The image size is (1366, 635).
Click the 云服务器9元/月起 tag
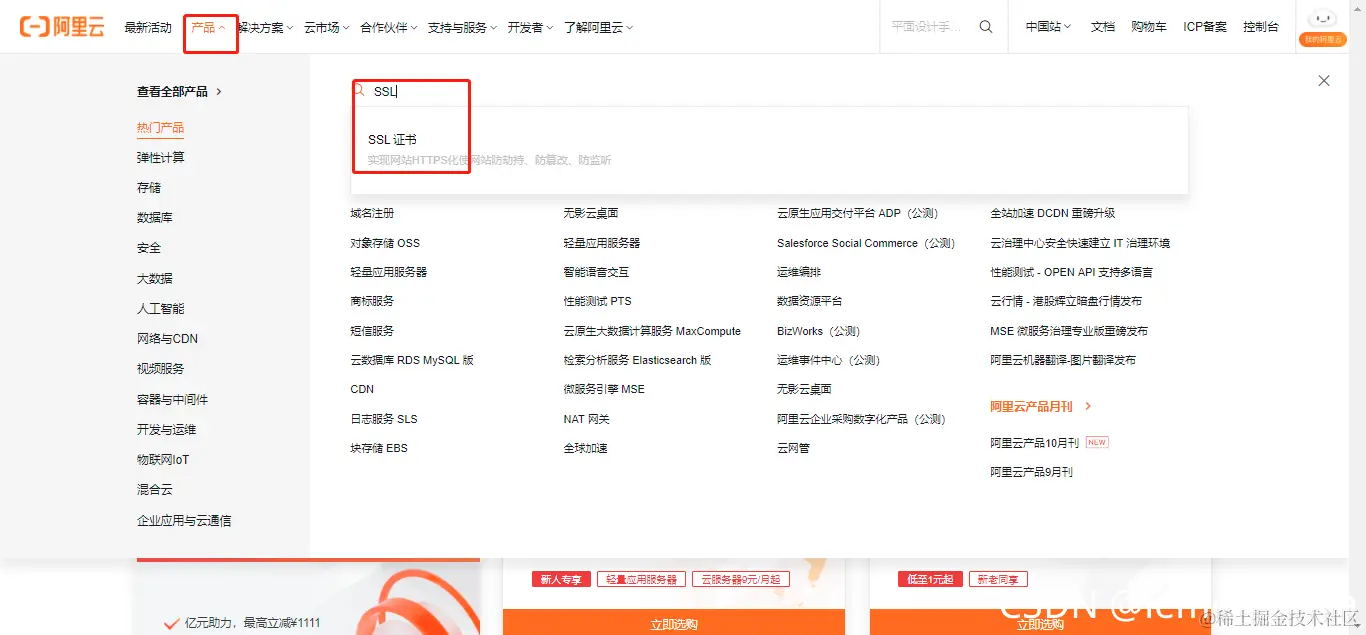[x=741, y=579]
